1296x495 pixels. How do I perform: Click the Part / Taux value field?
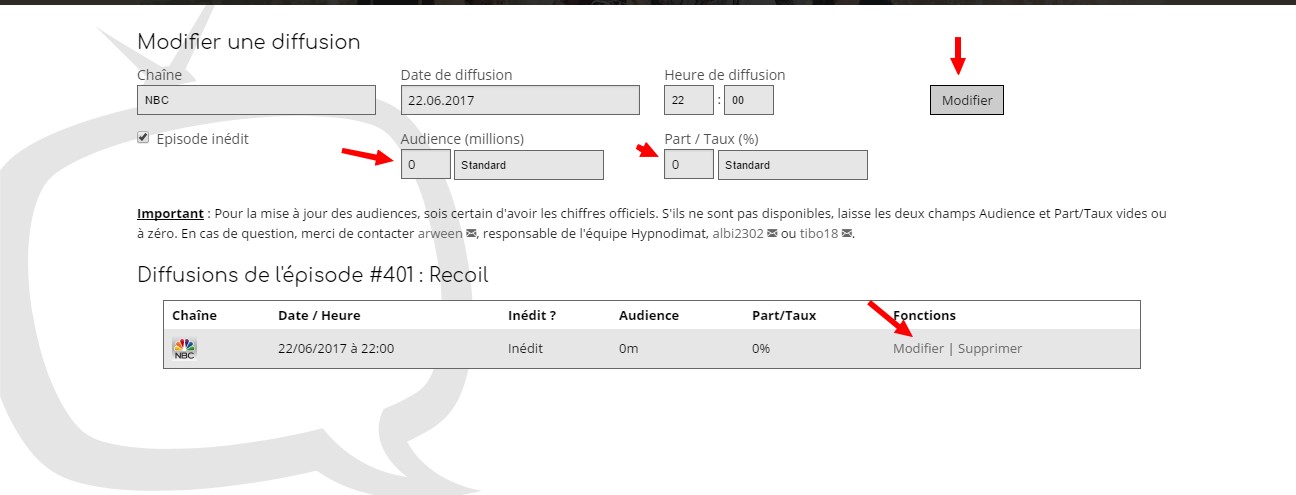[x=689, y=165]
